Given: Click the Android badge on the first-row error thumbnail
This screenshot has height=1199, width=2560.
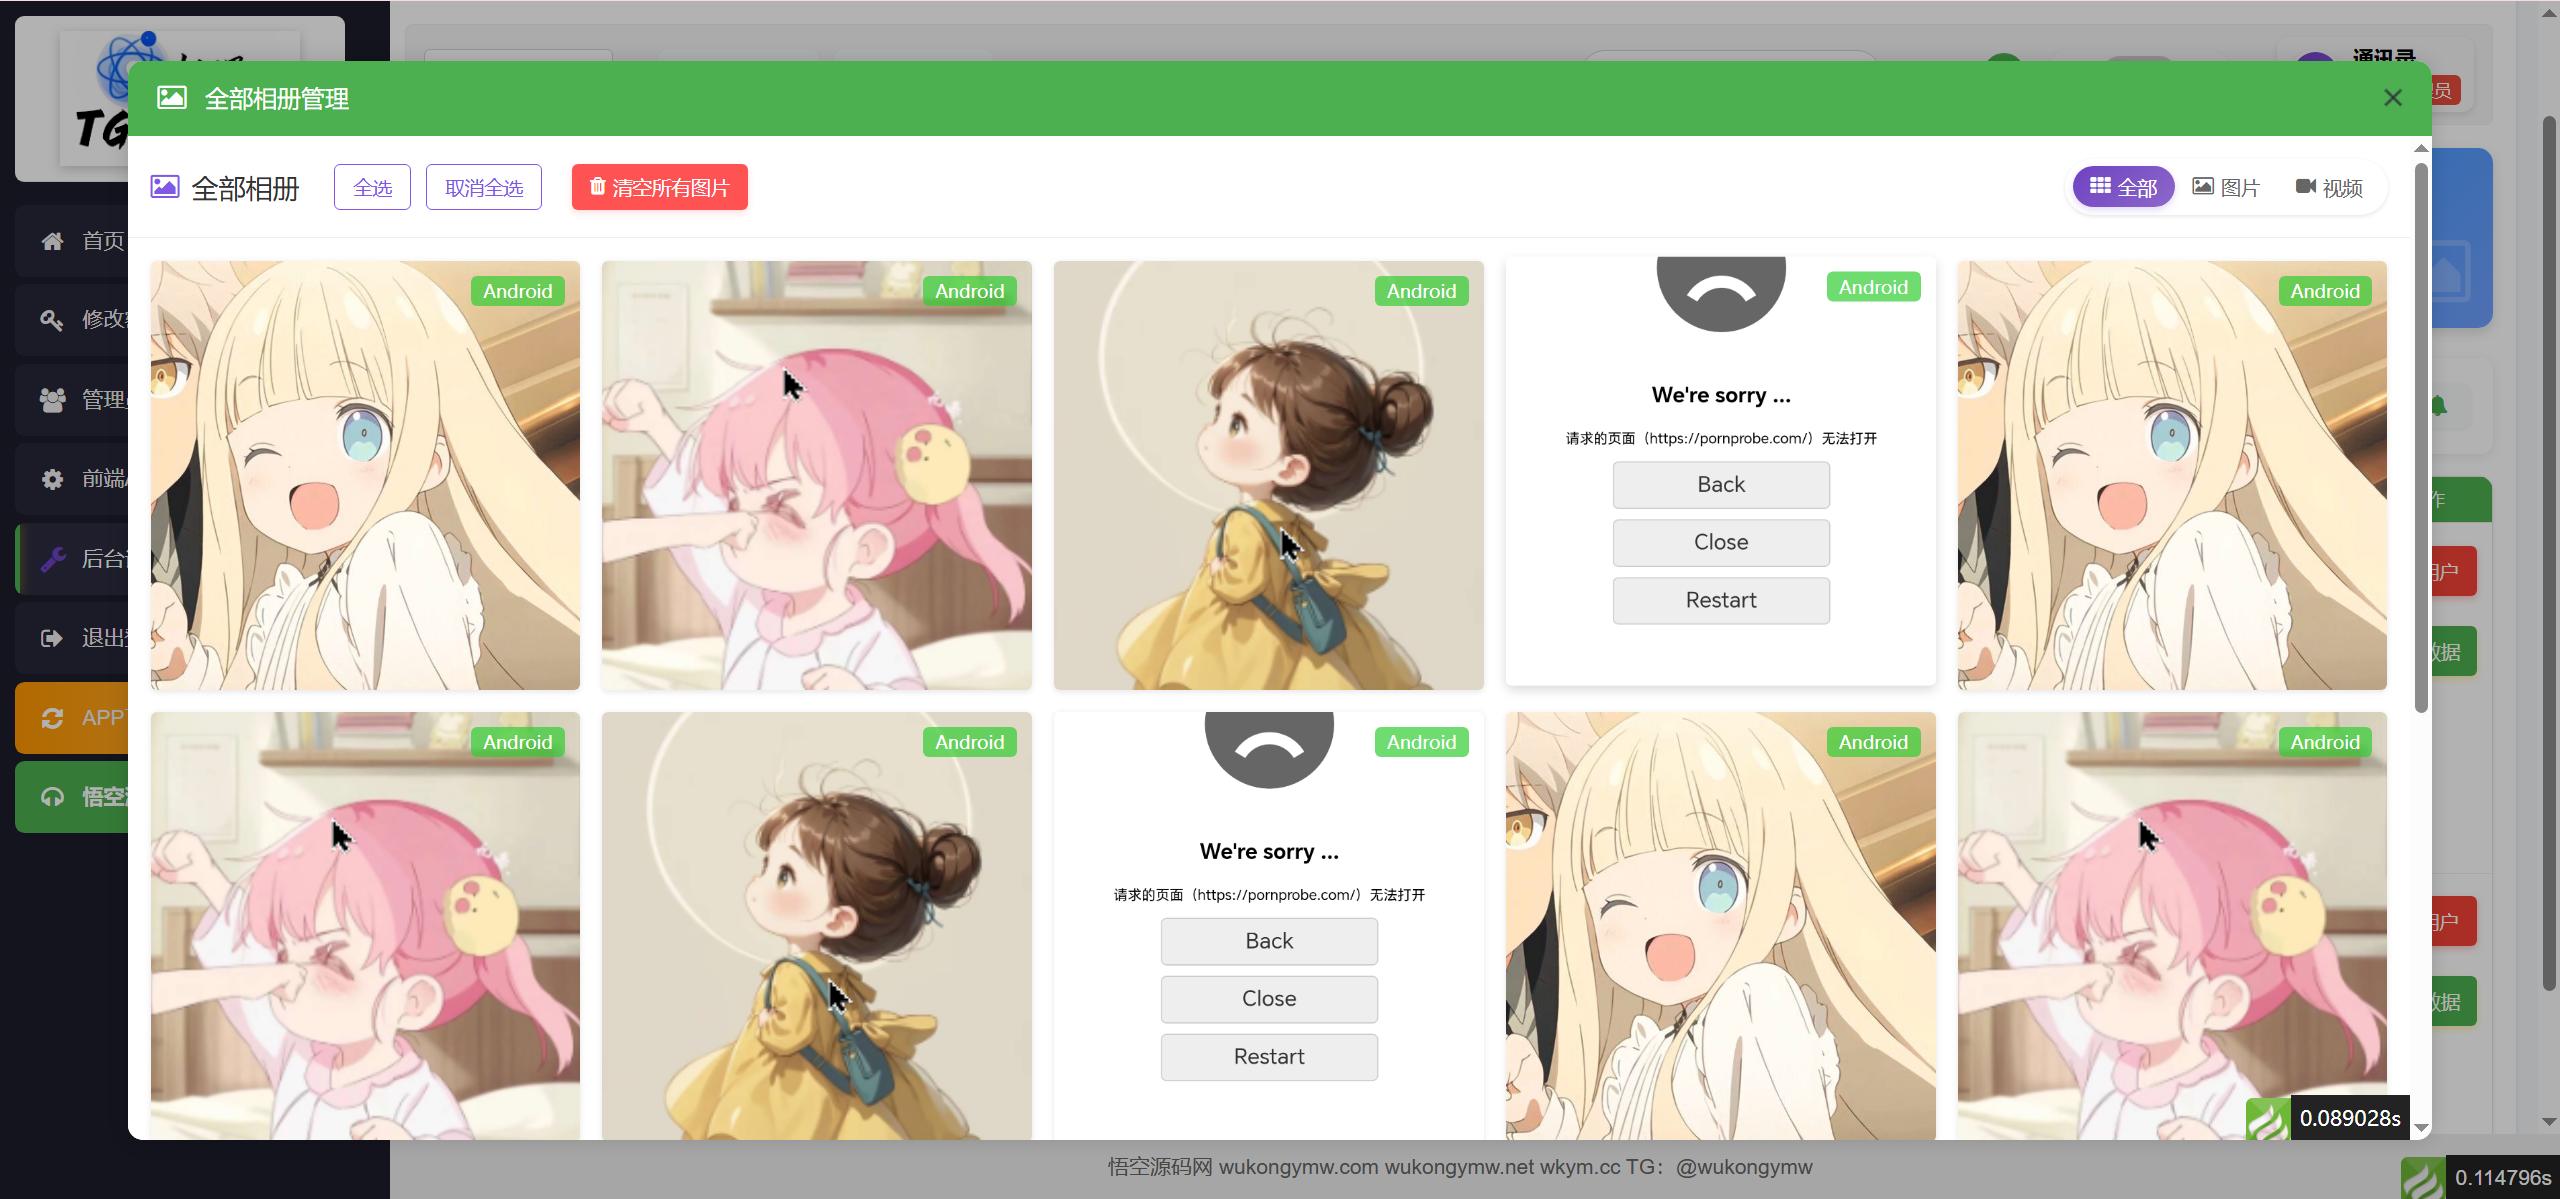Looking at the screenshot, I should point(1873,287).
